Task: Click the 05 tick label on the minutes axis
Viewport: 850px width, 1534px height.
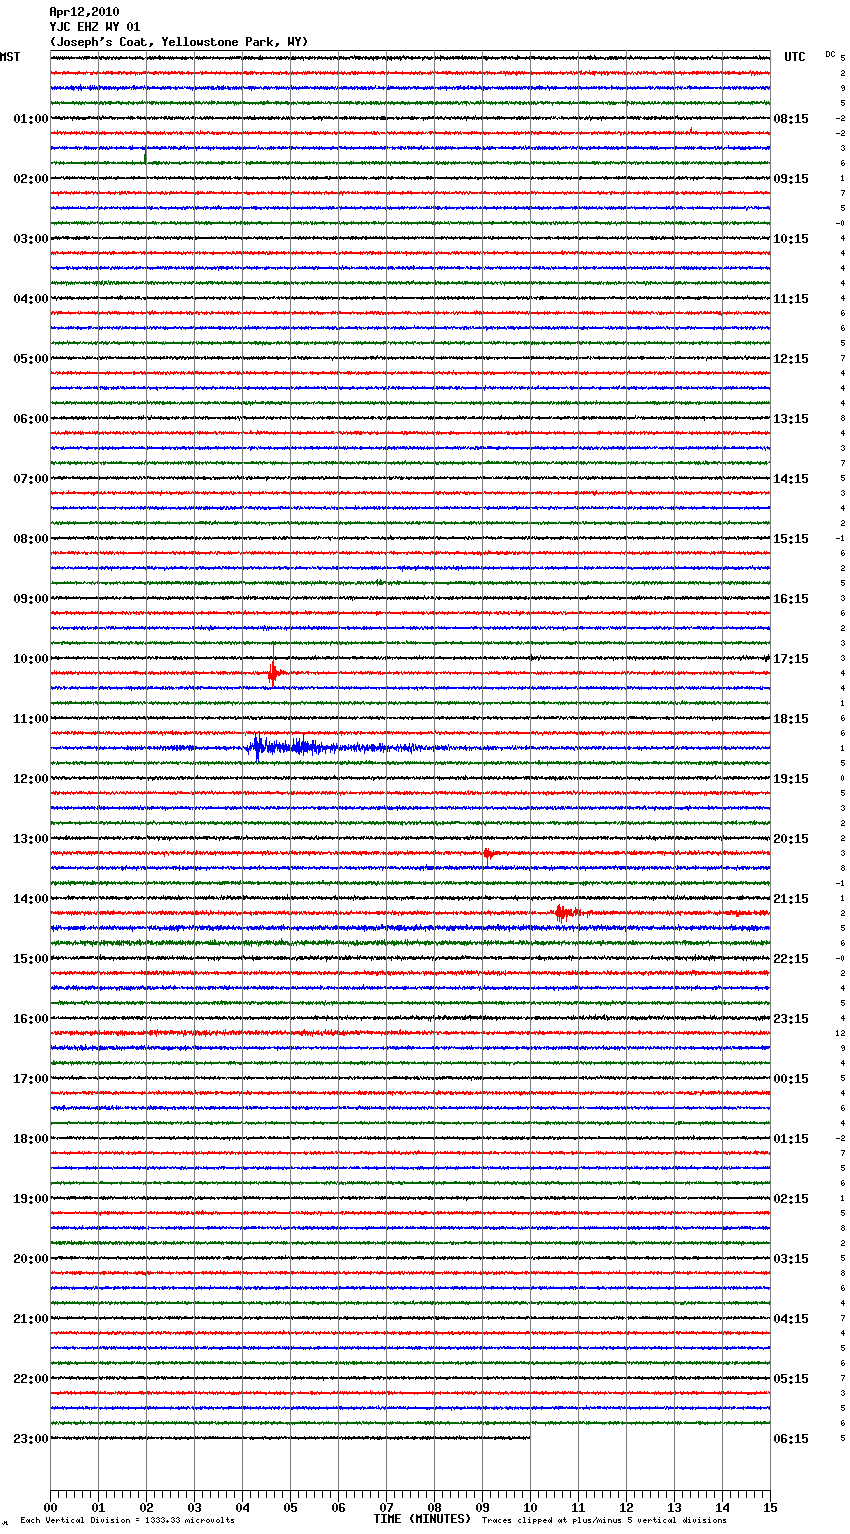Action: pyautogui.click(x=290, y=1507)
